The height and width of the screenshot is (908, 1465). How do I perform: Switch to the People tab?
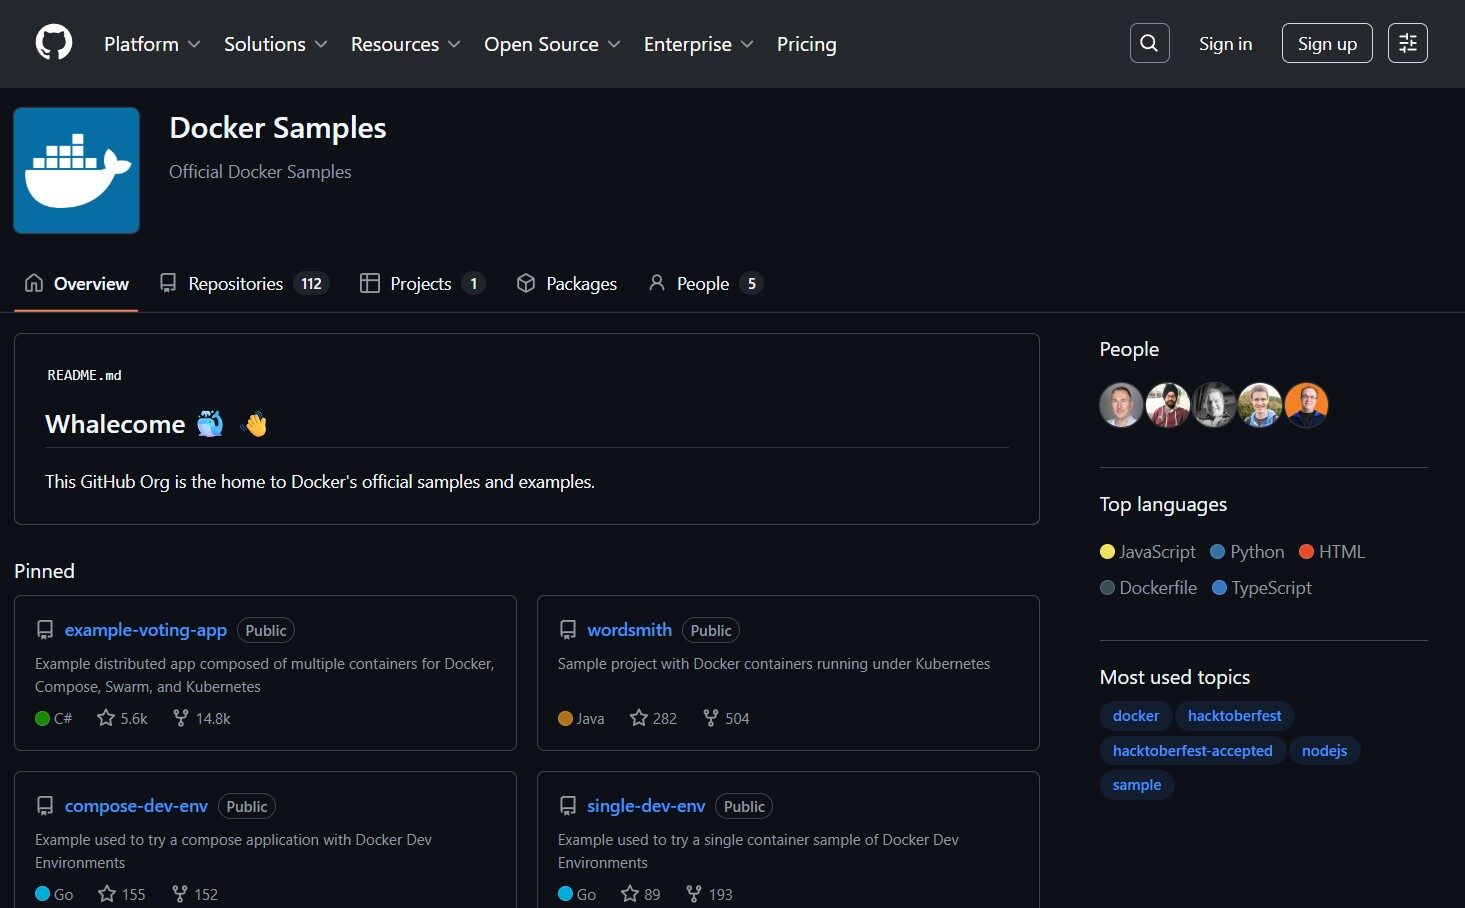tap(705, 284)
